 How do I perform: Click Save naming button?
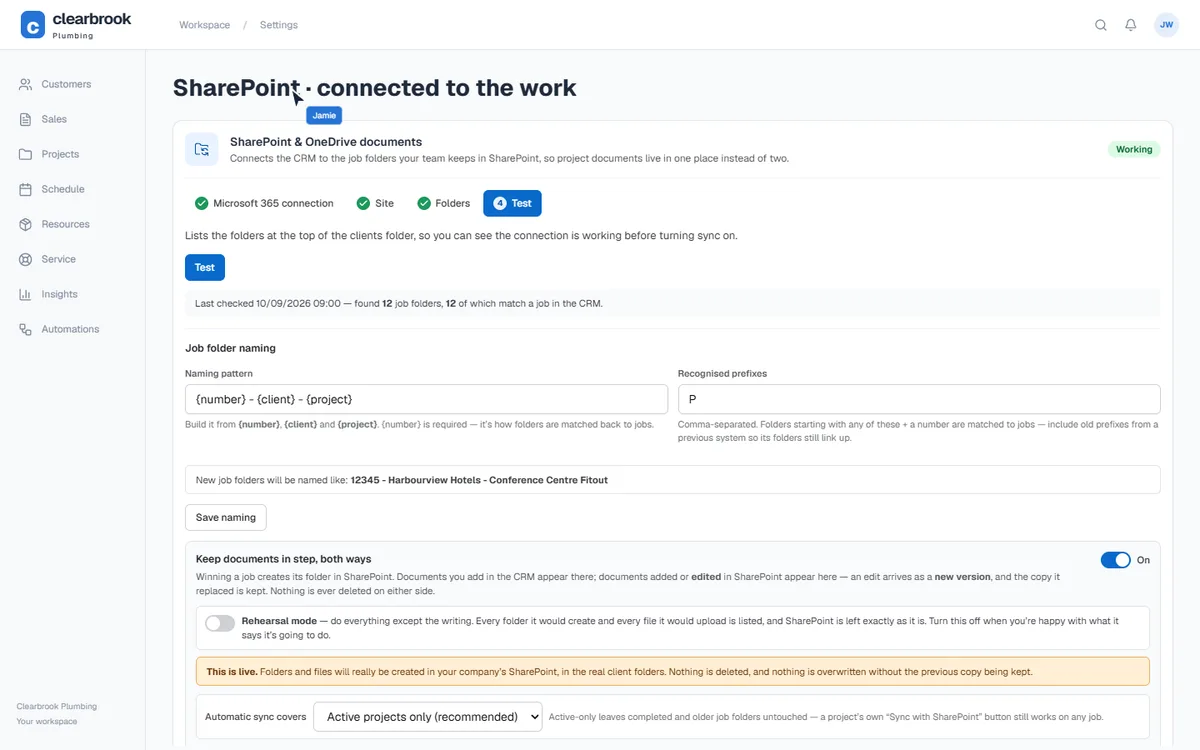tap(226, 517)
